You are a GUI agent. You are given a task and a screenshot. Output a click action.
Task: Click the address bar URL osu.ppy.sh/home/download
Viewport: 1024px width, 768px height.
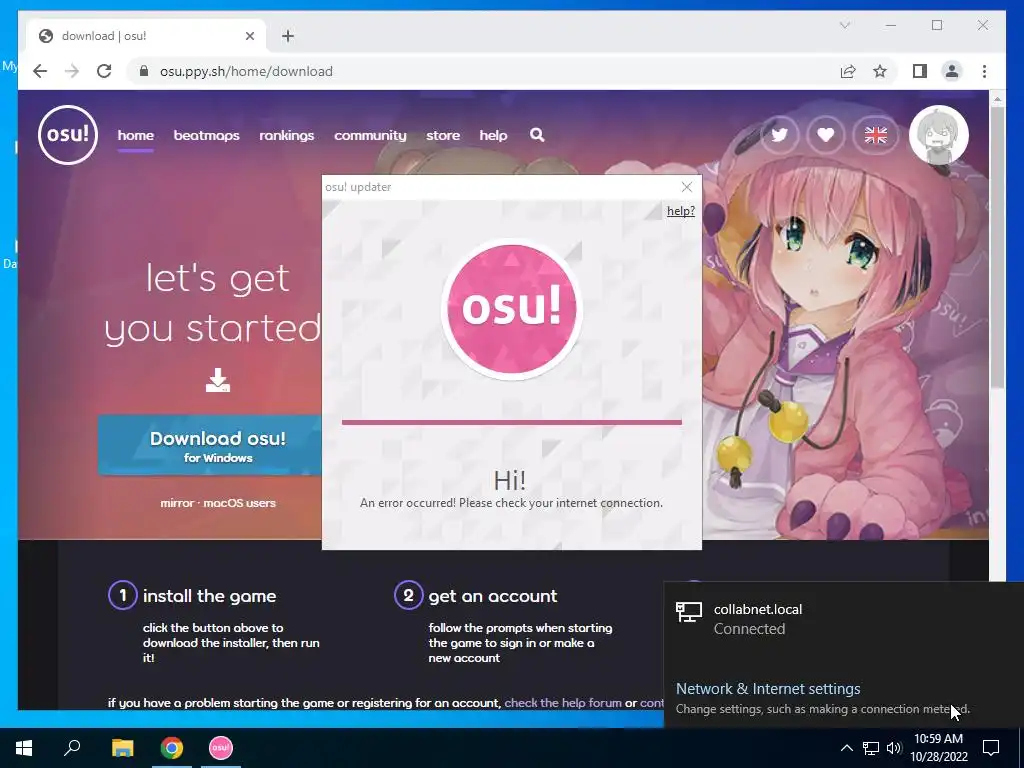point(246,71)
